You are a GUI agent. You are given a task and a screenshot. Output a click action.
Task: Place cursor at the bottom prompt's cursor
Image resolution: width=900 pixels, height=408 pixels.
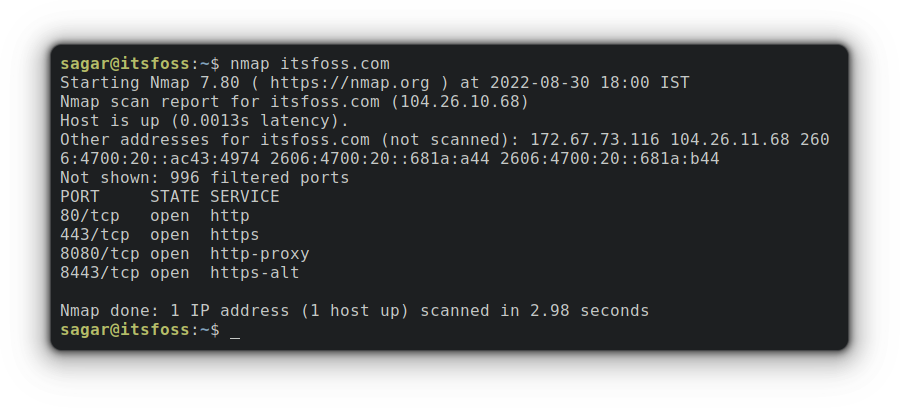tap(235, 330)
